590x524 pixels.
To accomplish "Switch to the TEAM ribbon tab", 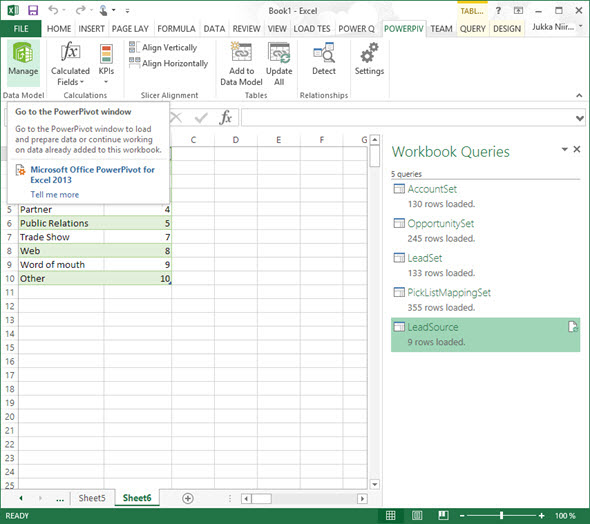I will (441, 29).
